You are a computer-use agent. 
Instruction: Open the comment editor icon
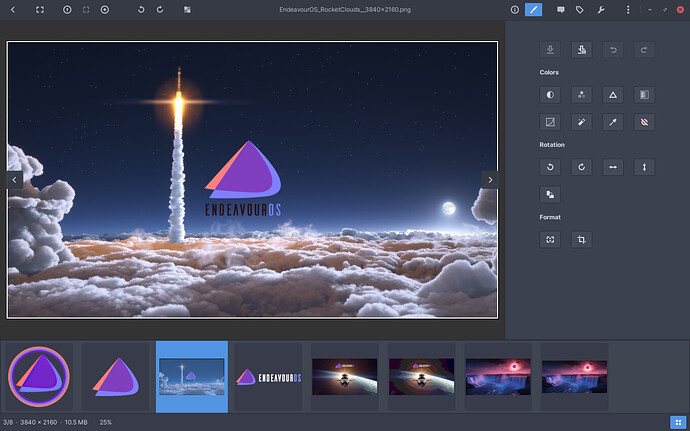[x=561, y=9]
